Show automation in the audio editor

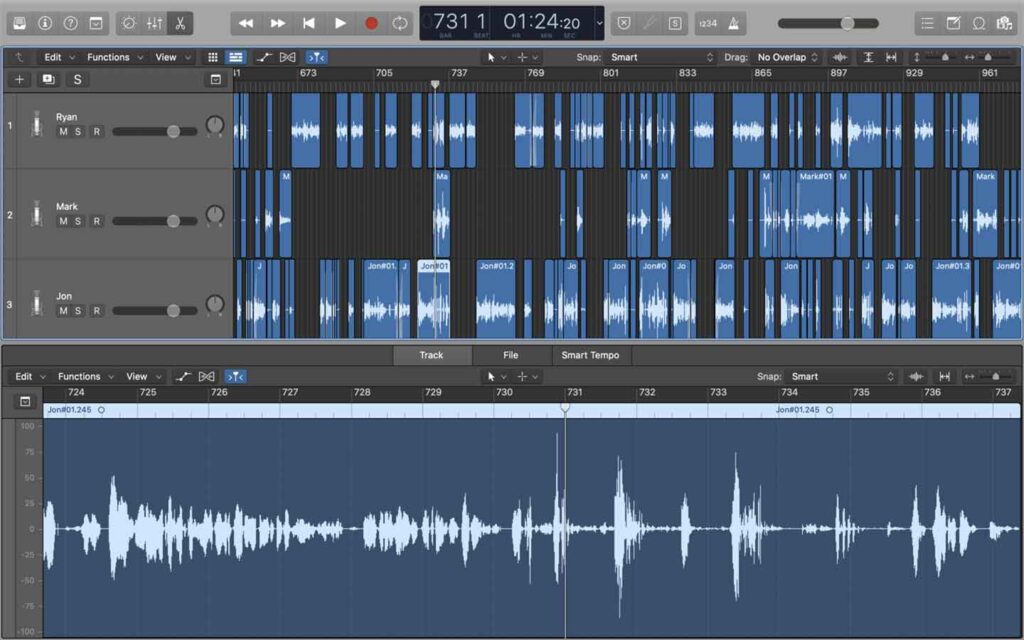(183, 377)
